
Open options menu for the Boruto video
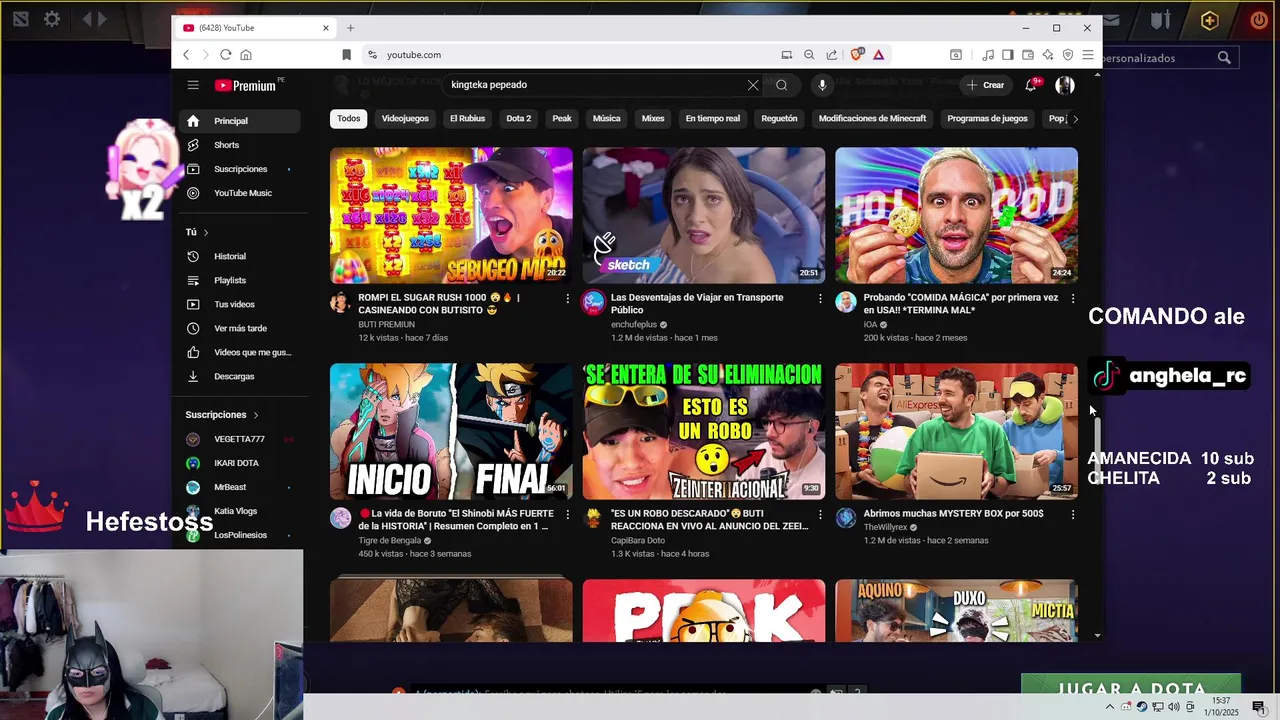(568, 514)
